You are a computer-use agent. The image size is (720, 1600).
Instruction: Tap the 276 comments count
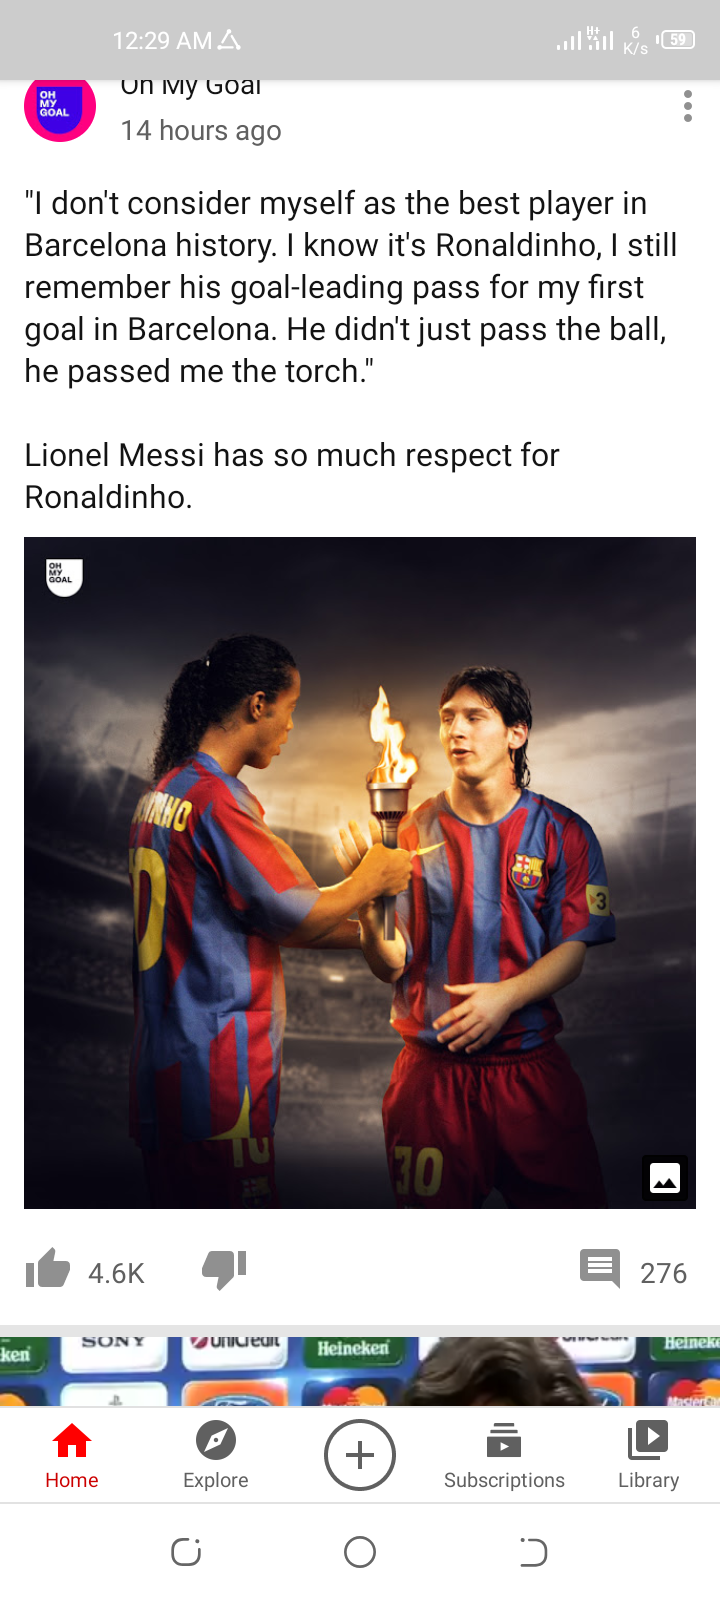(x=663, y=1273)
